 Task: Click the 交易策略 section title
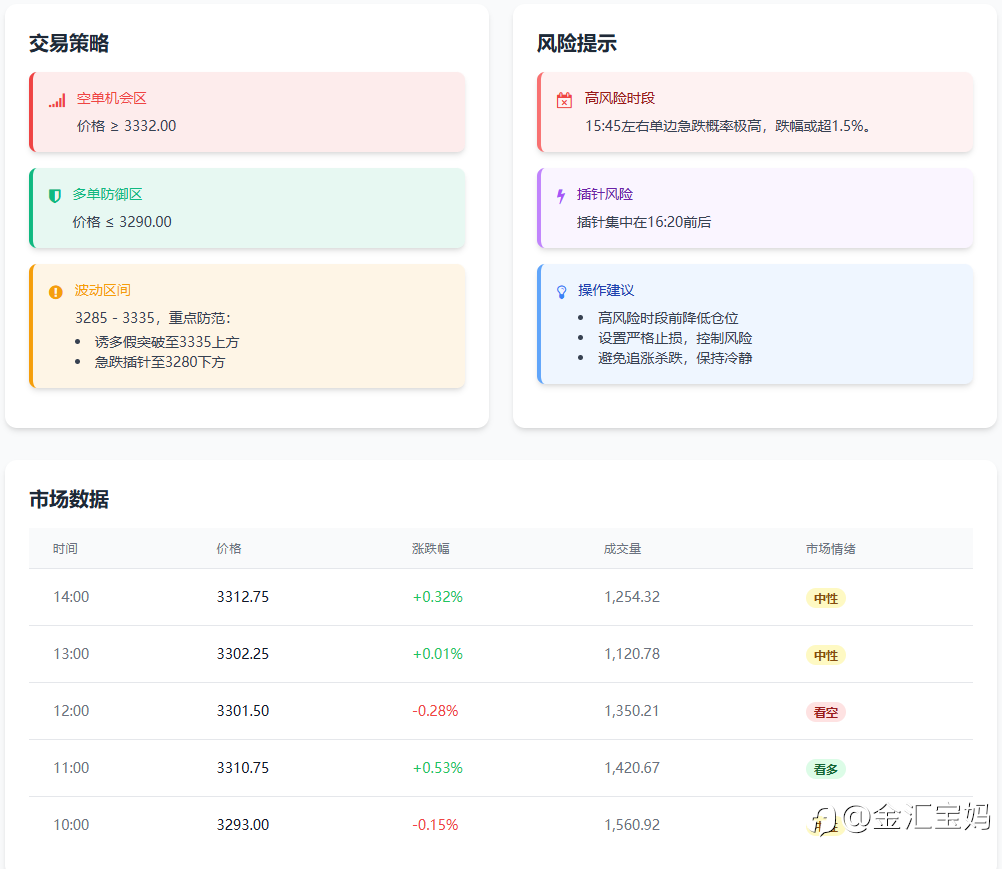click(69, 43)
